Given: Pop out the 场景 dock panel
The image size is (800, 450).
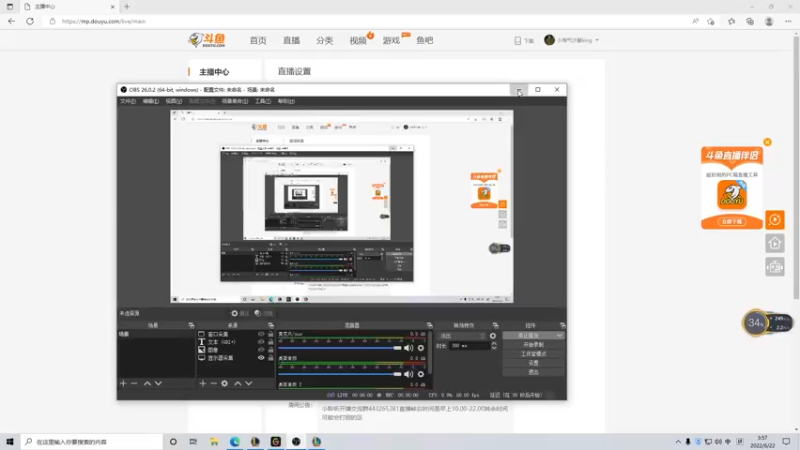Looking at the screenshot, I should coord(191,326).
